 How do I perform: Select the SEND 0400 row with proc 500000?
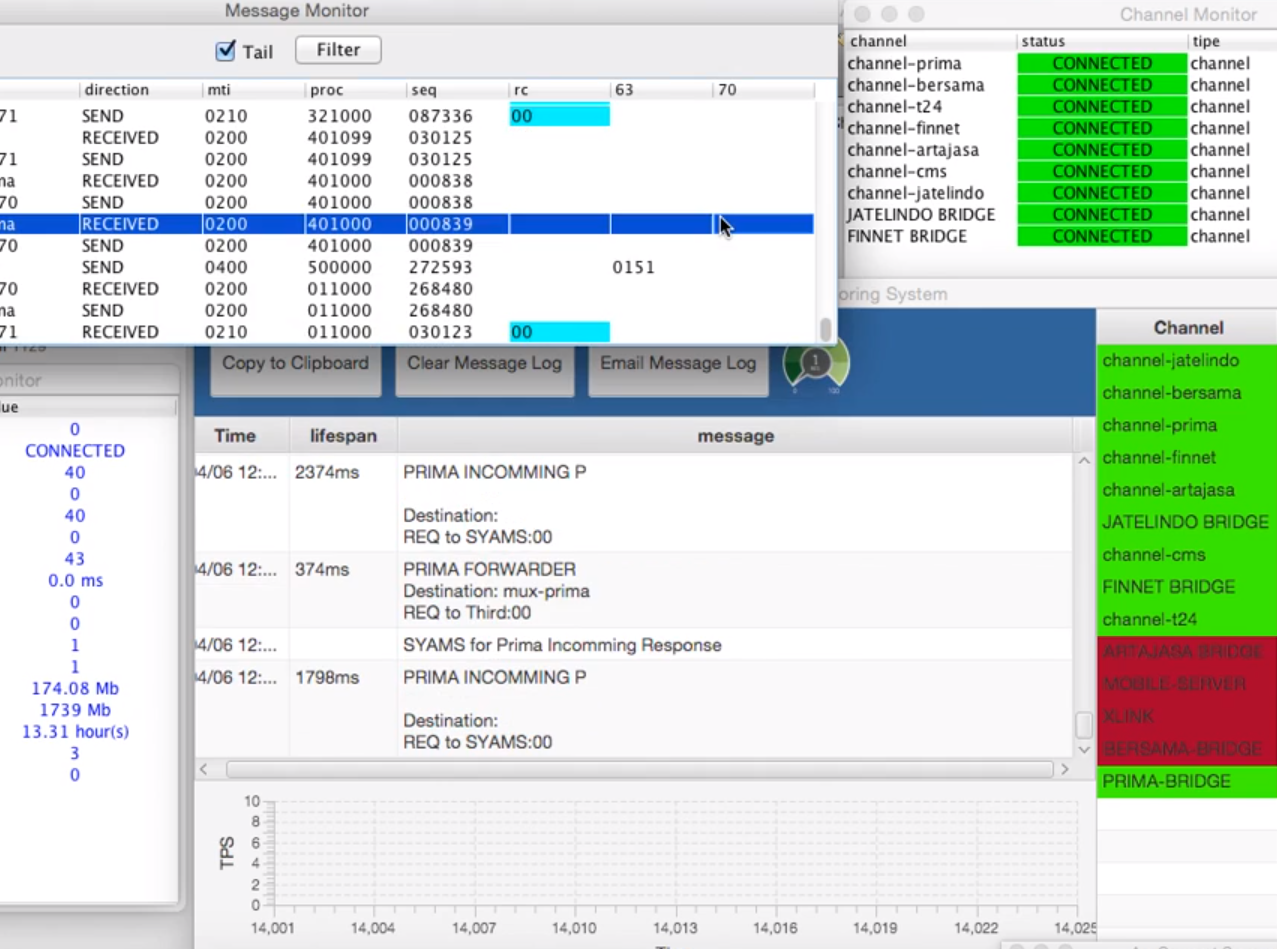(x=340, y=268)
